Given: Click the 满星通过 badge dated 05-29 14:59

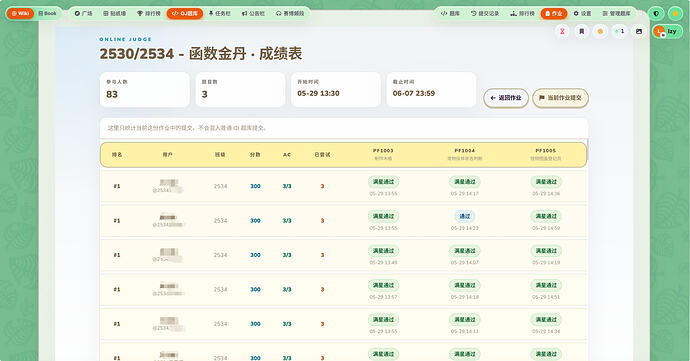Looking at the screenshot, I should pyautogui.click(x=546, y=216).
